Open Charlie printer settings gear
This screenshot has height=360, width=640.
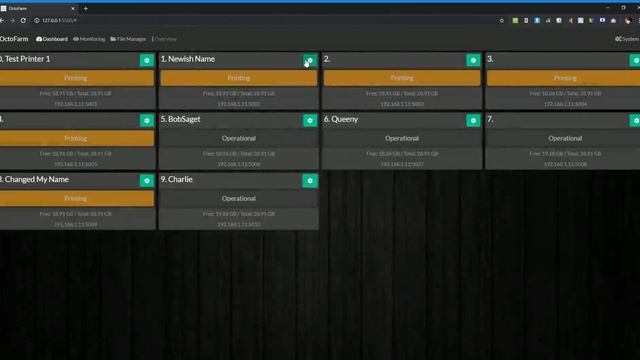click(x=310, y=180)
